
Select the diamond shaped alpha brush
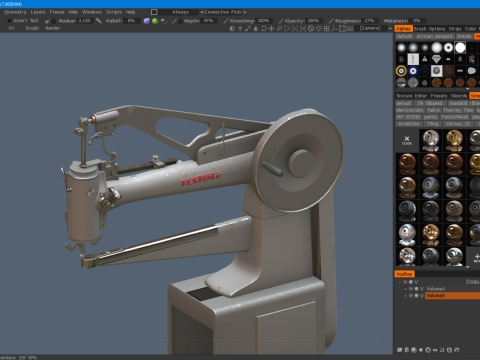(x=436, y=59)
